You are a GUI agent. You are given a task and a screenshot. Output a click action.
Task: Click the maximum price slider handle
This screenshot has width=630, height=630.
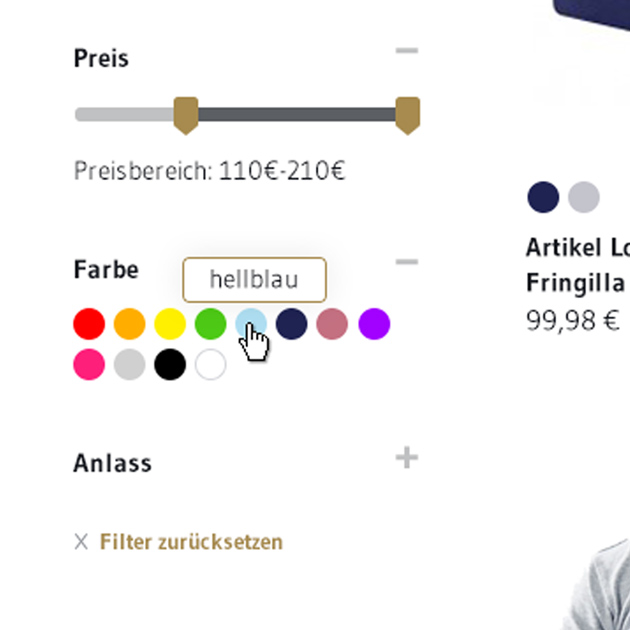pos(407,116)
